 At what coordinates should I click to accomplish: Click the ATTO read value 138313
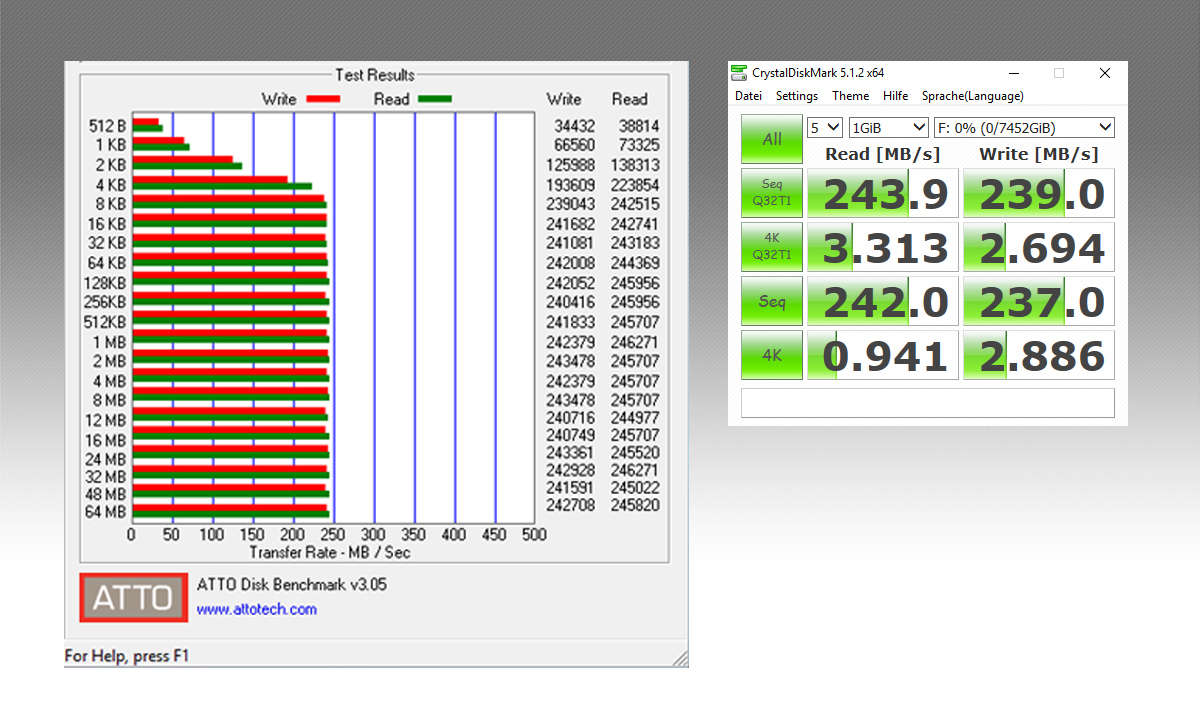[635, 165]
